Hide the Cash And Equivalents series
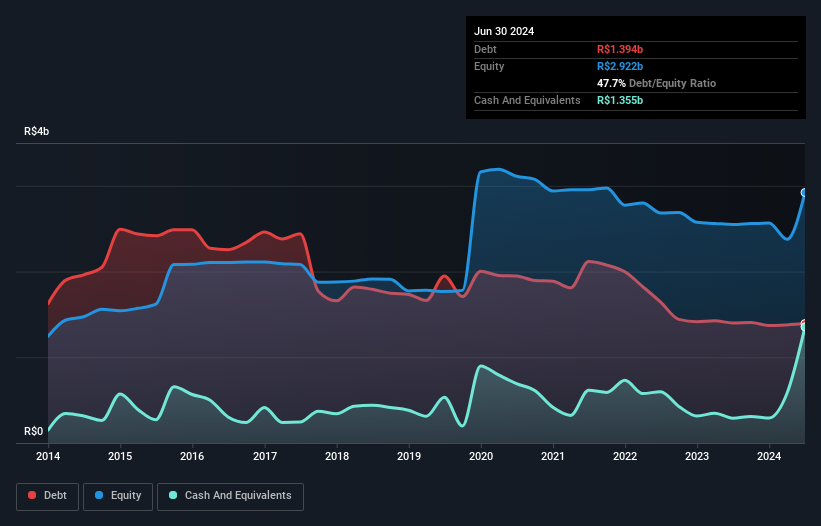 (x=230, y=495)
